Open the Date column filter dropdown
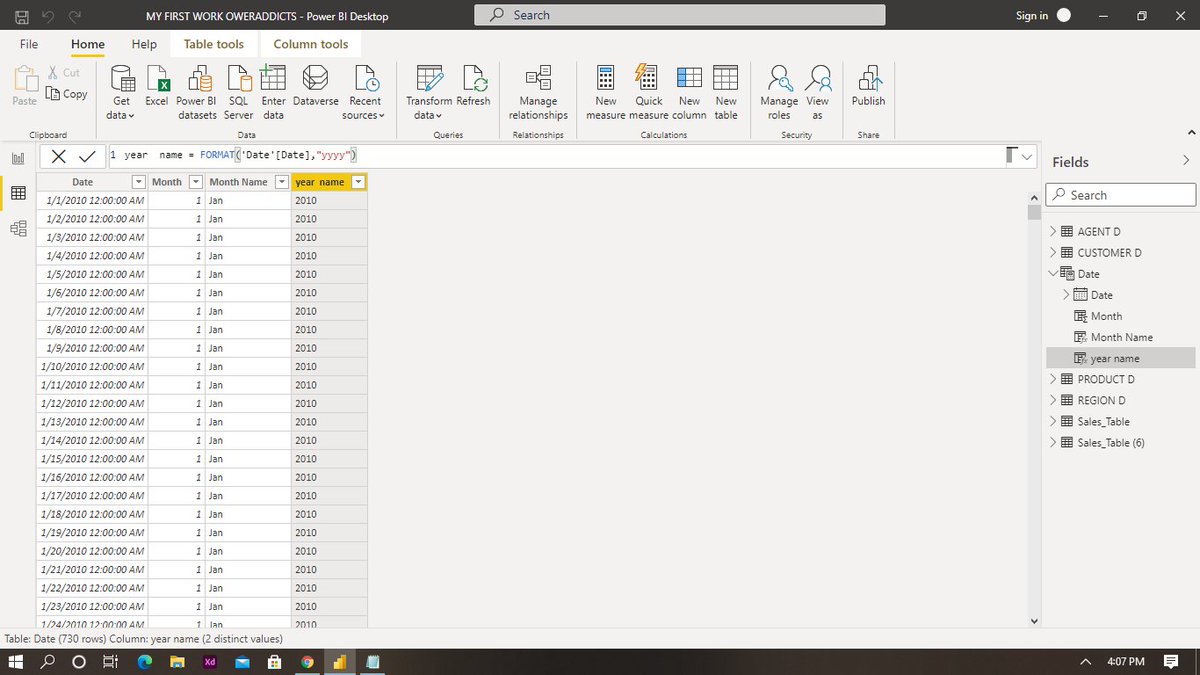 [x=138, y=182]
